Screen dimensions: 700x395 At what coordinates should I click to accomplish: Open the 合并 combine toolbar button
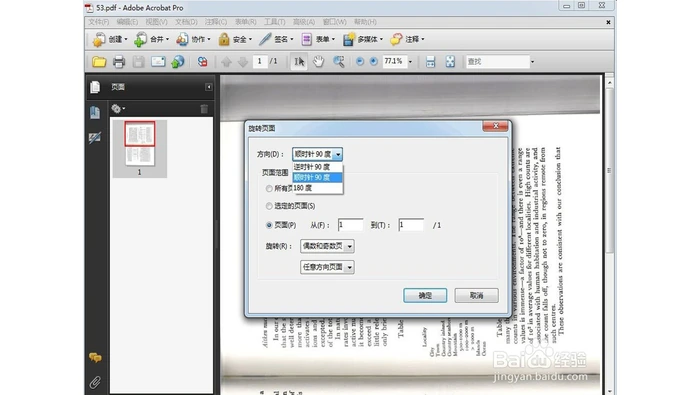click(x=152, y=39)
